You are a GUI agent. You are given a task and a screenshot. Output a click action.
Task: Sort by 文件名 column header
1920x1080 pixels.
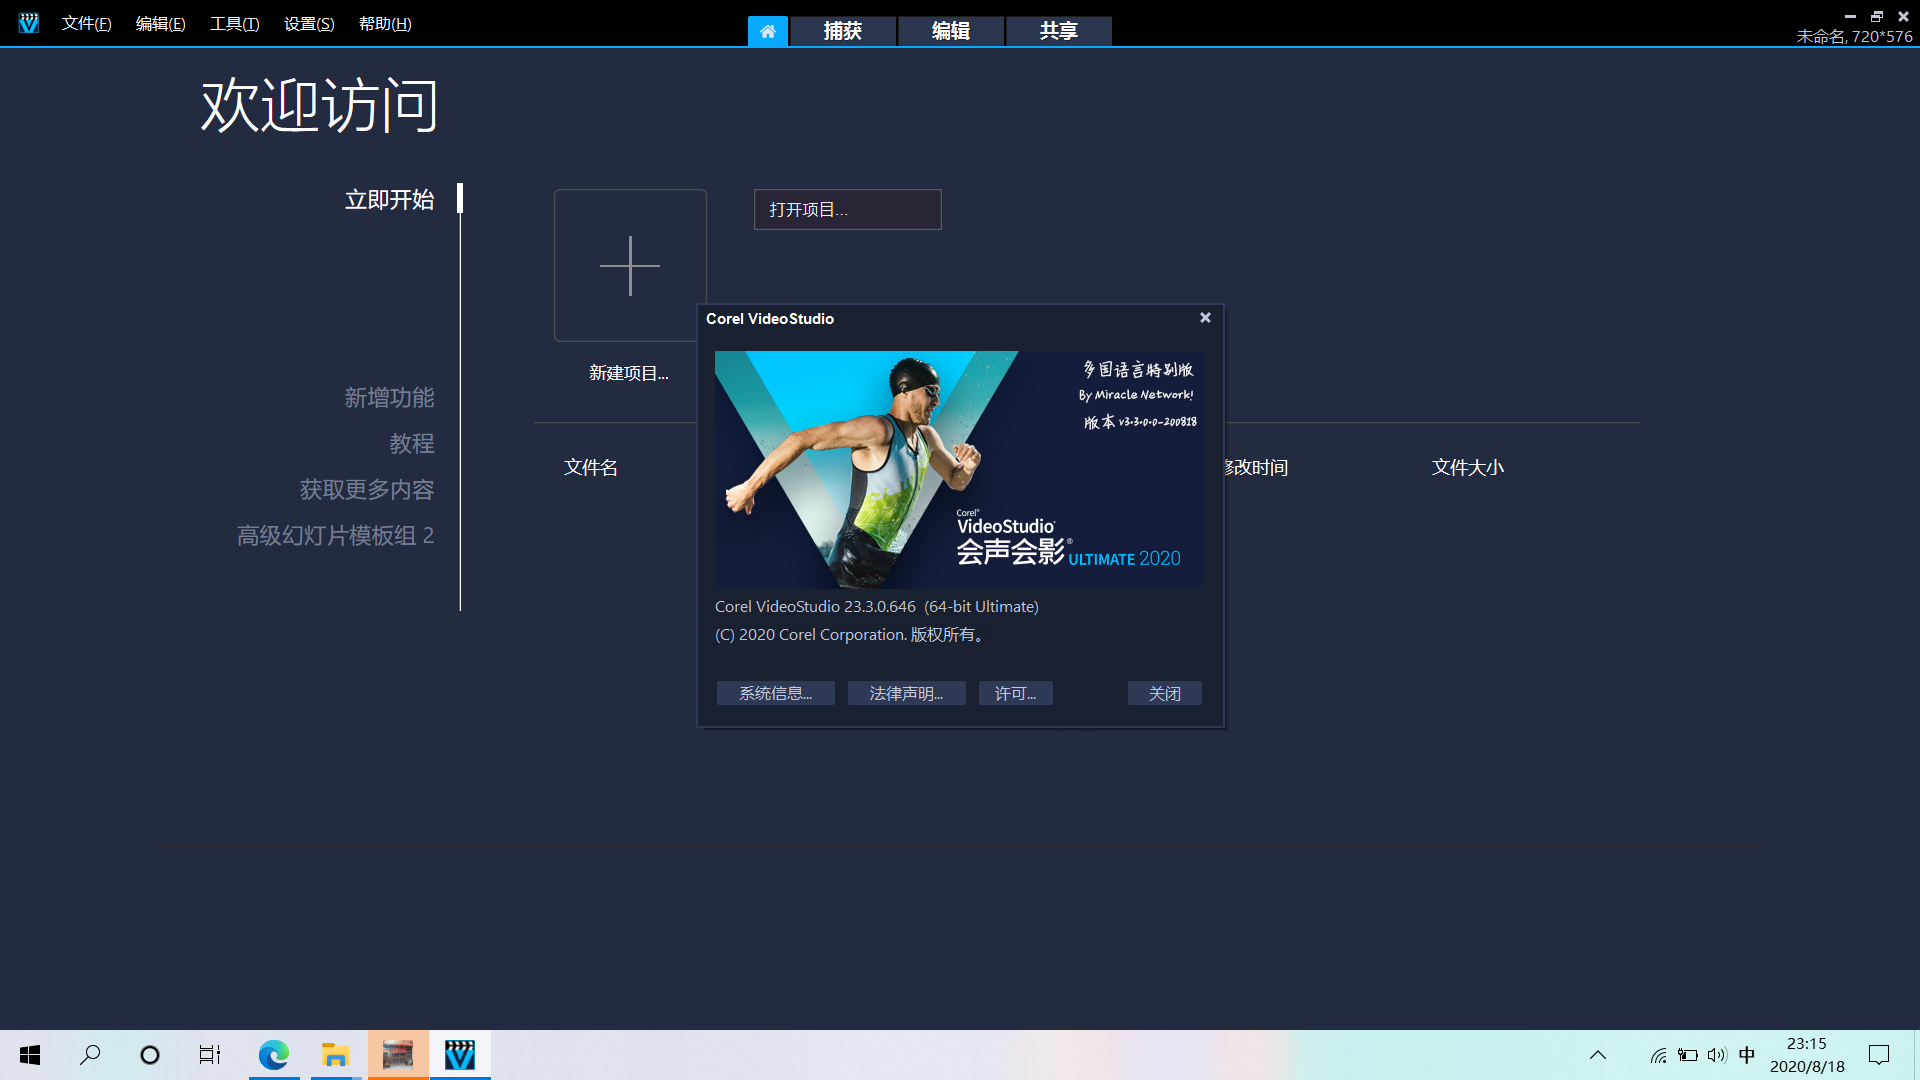click(590, 468)
